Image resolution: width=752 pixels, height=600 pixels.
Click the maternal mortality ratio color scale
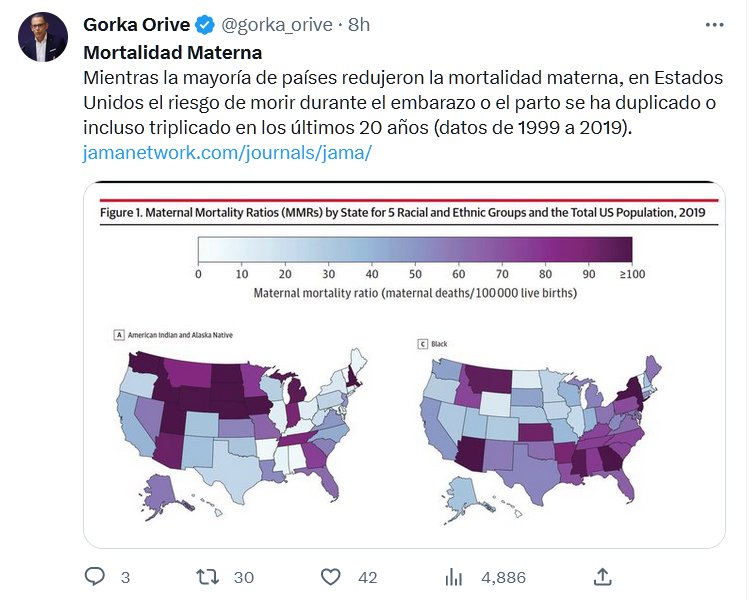tap(414, 250)
